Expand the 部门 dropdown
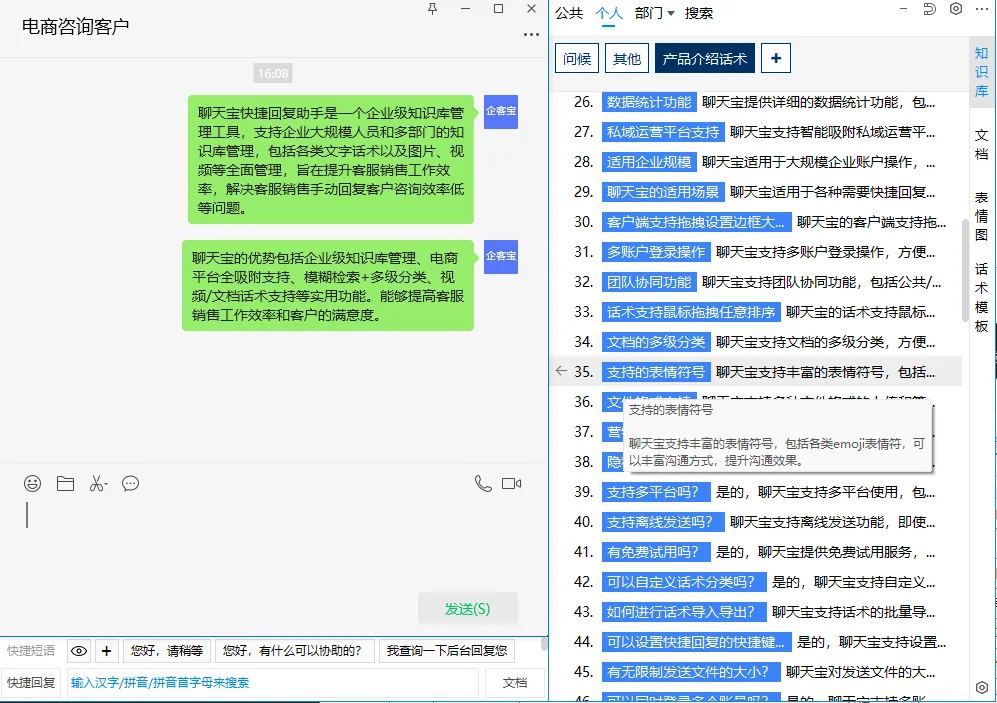 pos(654,13)
